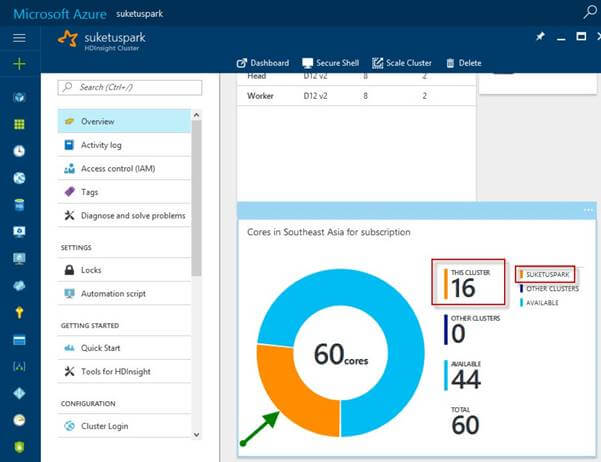601x462 pixels.
Task: Click the menu scroll down arrow
Action: (196, 434)
